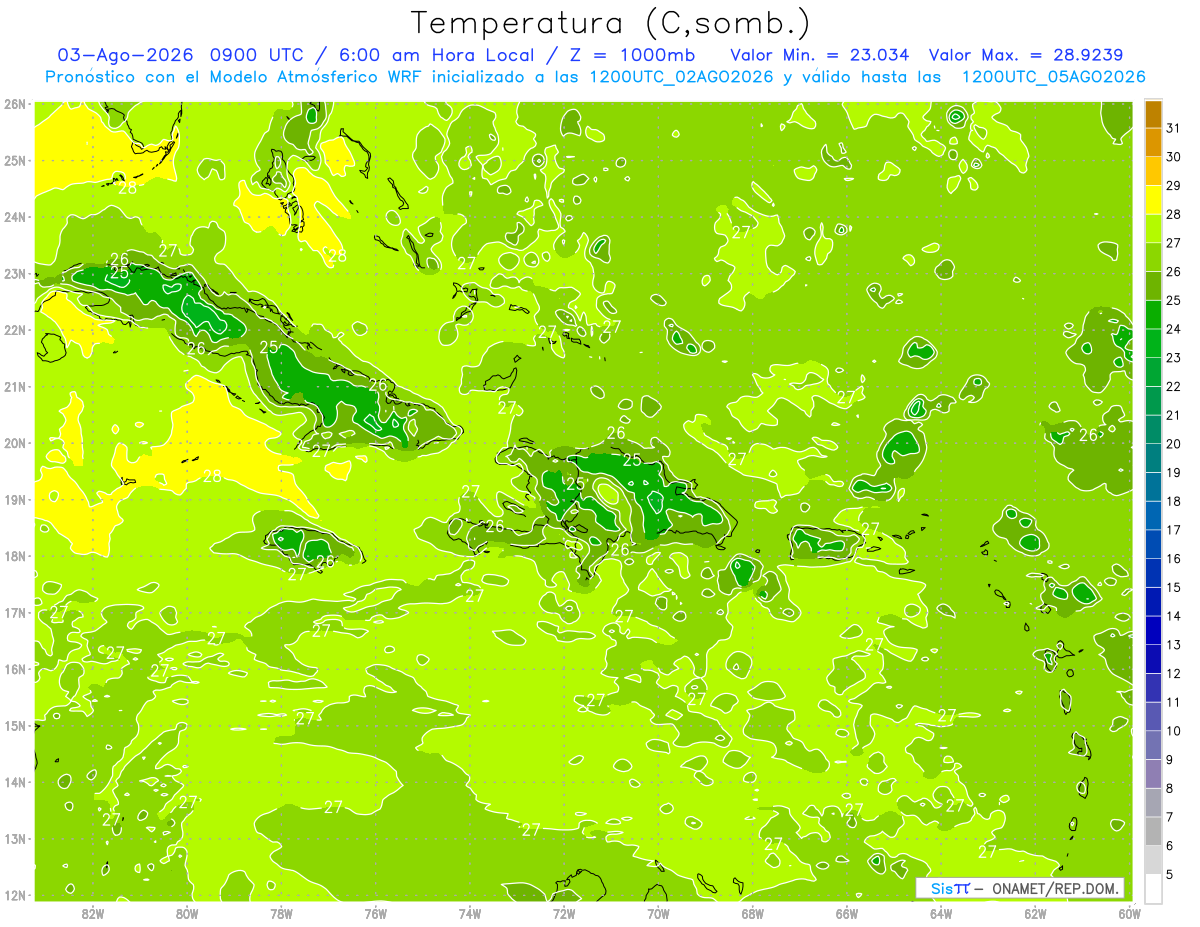Click the "22N" latitude axis label
The width and height of the screenshot is (1200, 927).
(15, 330)
